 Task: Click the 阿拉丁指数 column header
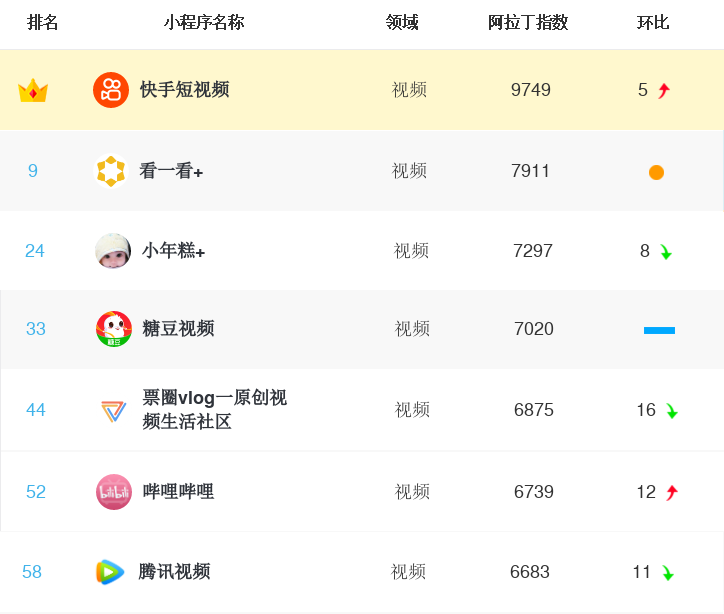click(x=528, y=22)
